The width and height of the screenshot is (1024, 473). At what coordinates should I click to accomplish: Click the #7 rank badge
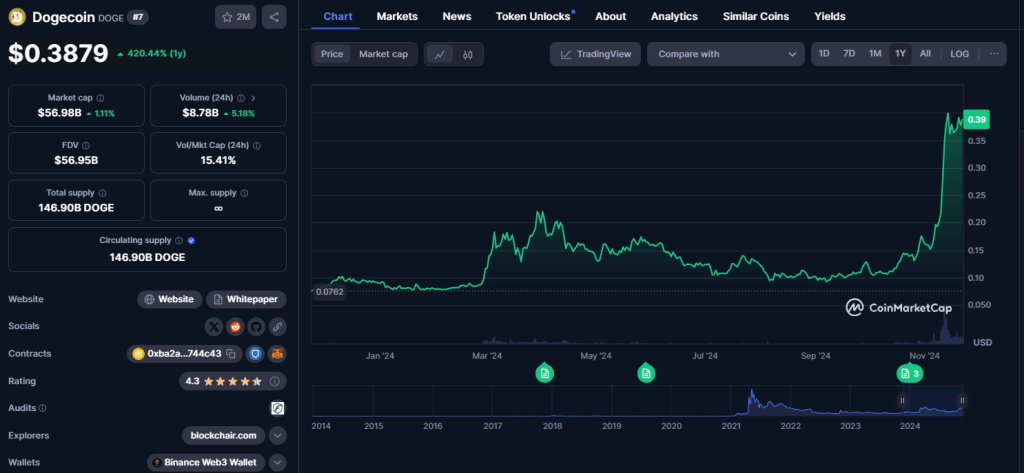pyautogui.click(x=137, y=18)
